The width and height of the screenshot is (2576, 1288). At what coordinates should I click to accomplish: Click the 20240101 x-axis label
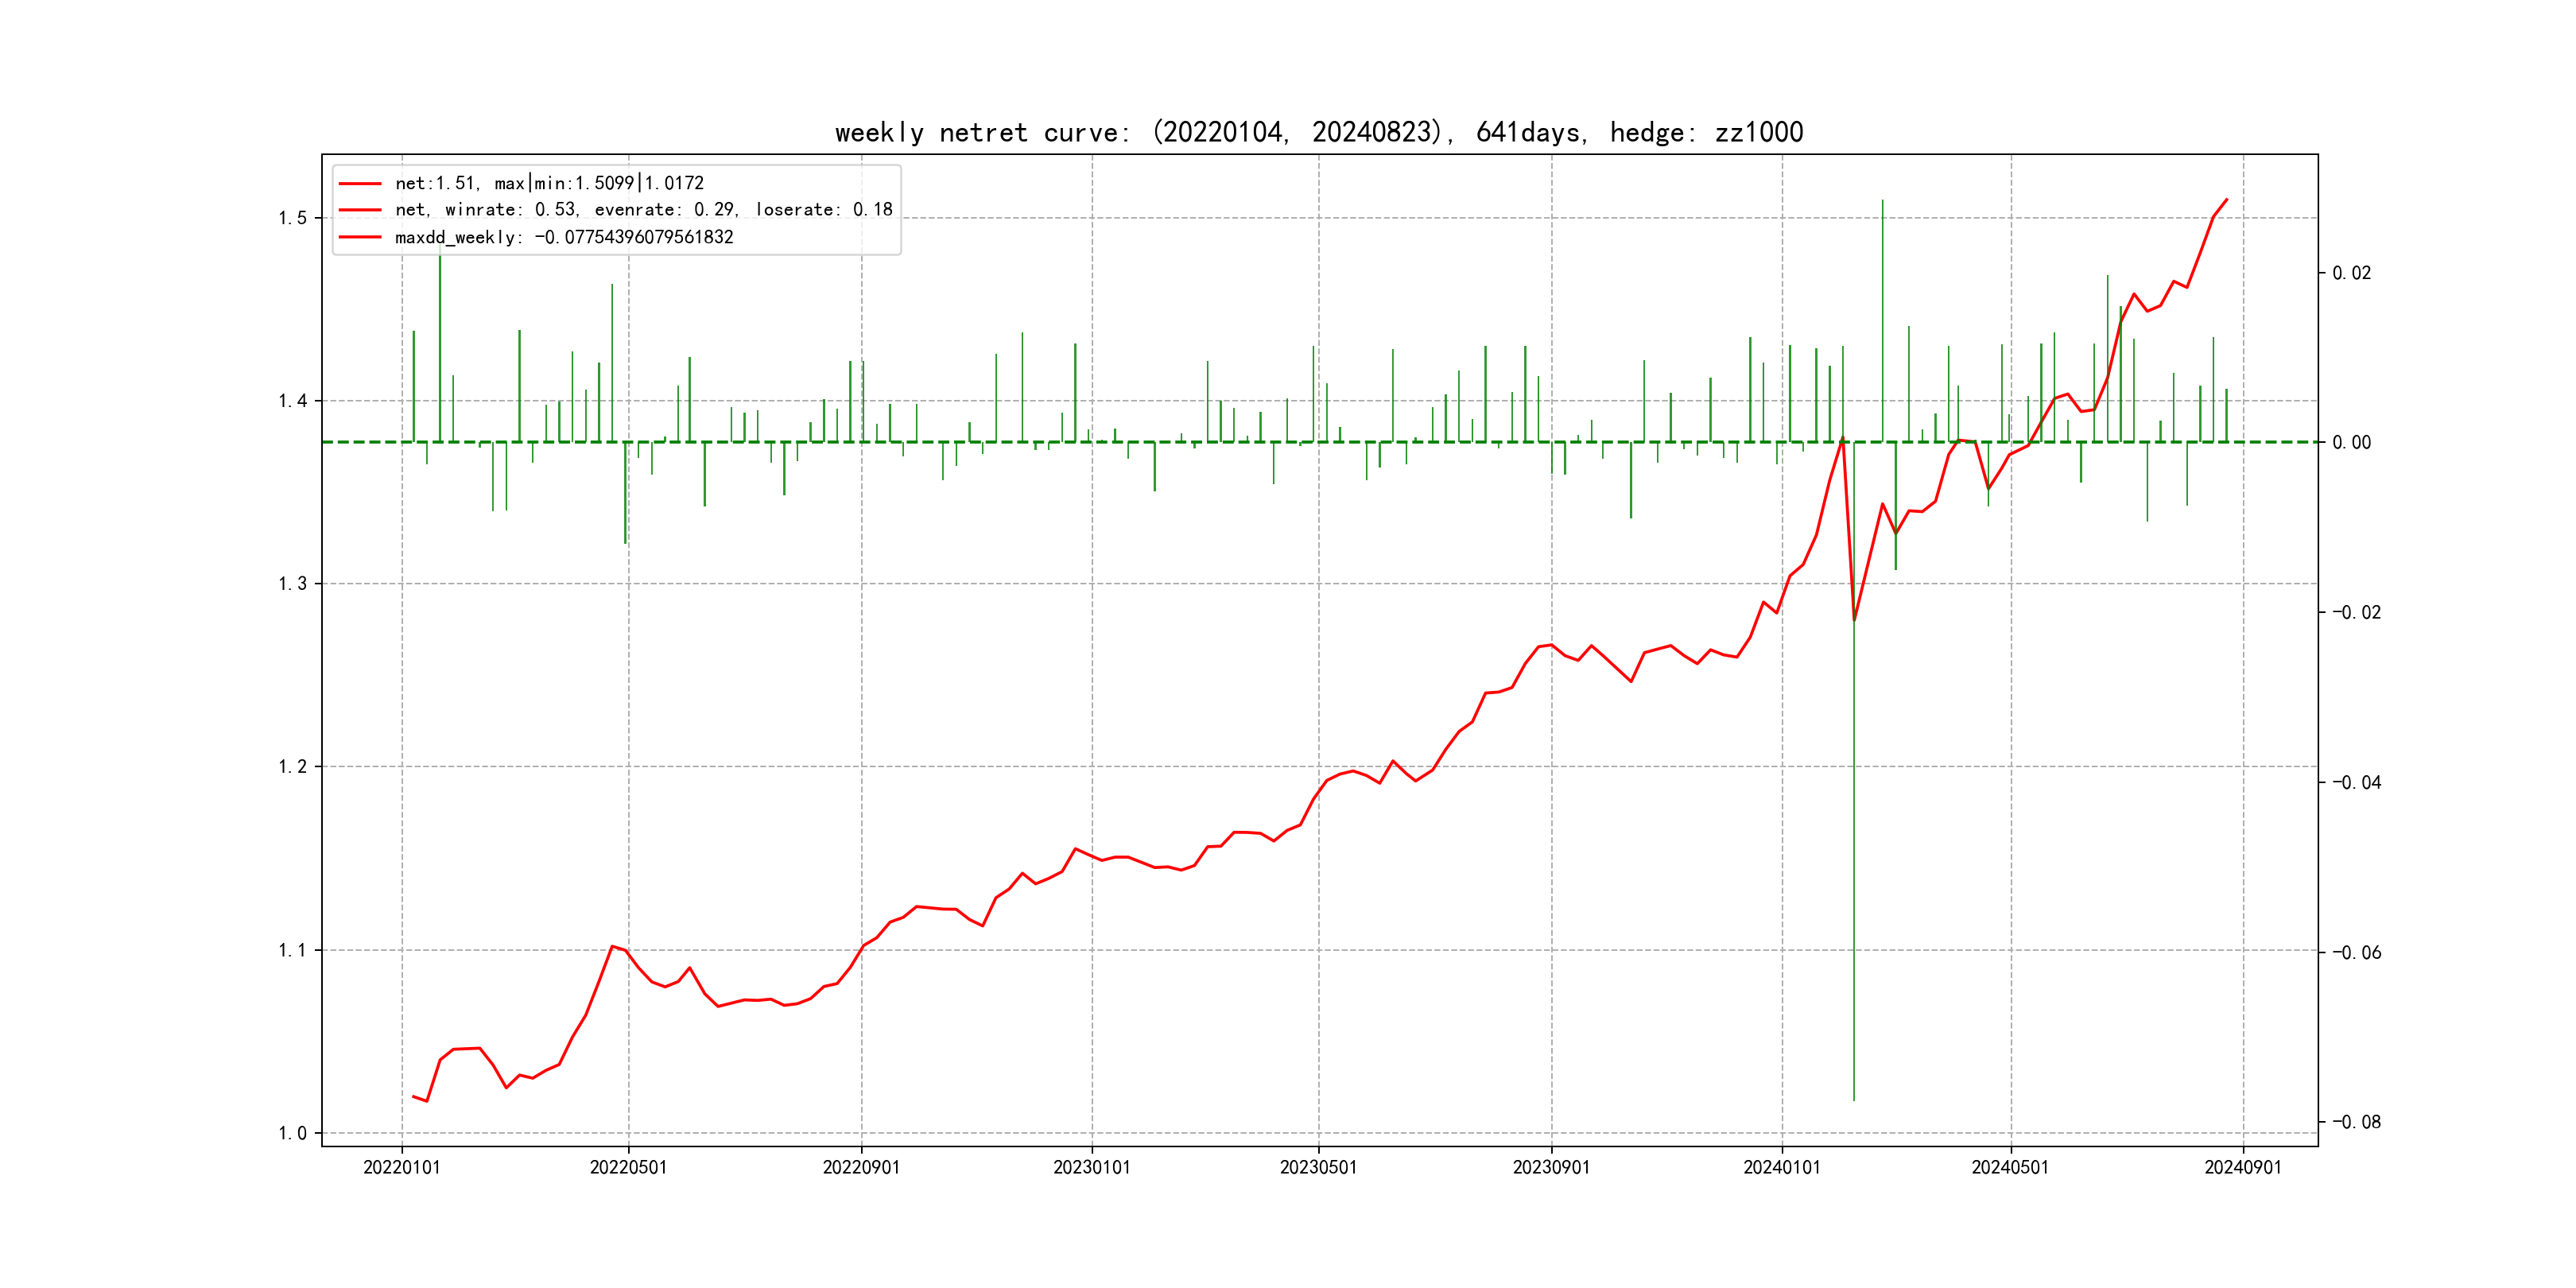pos(1782,1167)
